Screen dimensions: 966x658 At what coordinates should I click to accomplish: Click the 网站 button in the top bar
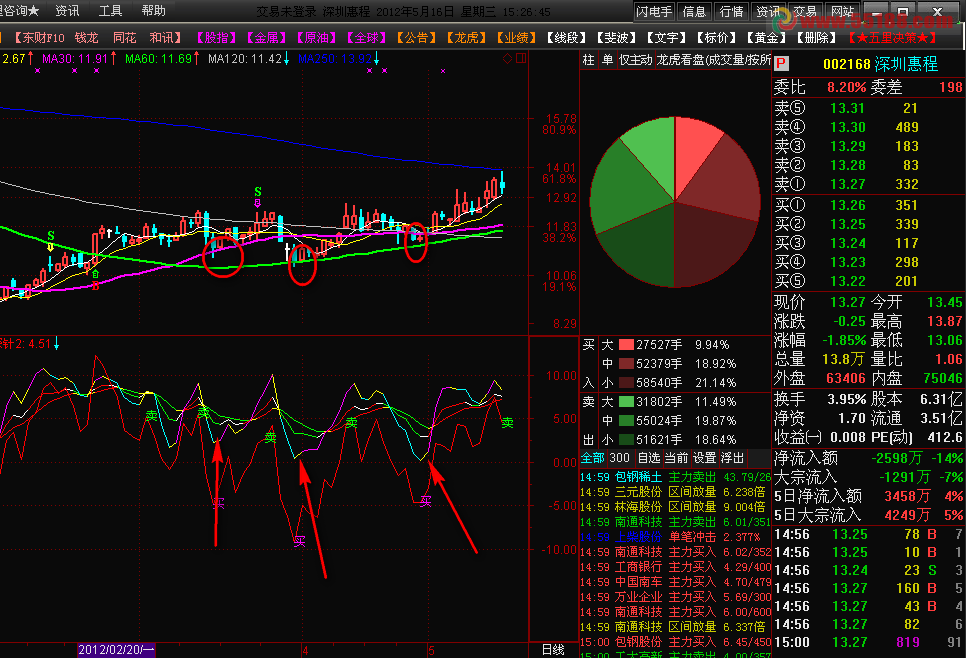(842, 11)
